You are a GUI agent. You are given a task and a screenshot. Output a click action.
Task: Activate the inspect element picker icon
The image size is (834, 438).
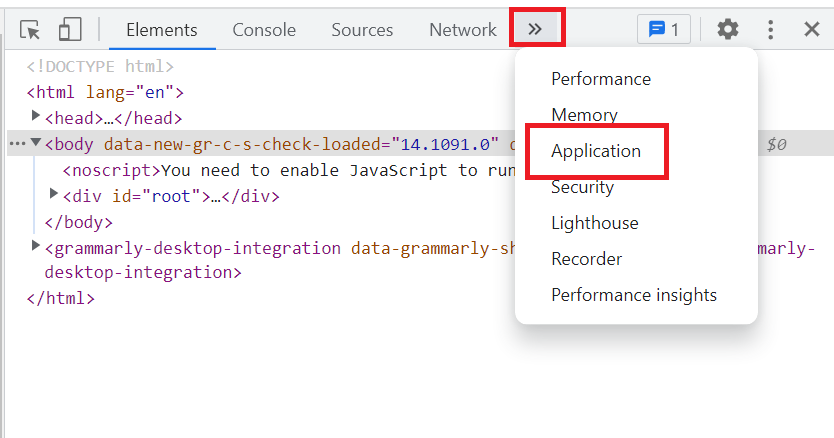pos(30,29)
